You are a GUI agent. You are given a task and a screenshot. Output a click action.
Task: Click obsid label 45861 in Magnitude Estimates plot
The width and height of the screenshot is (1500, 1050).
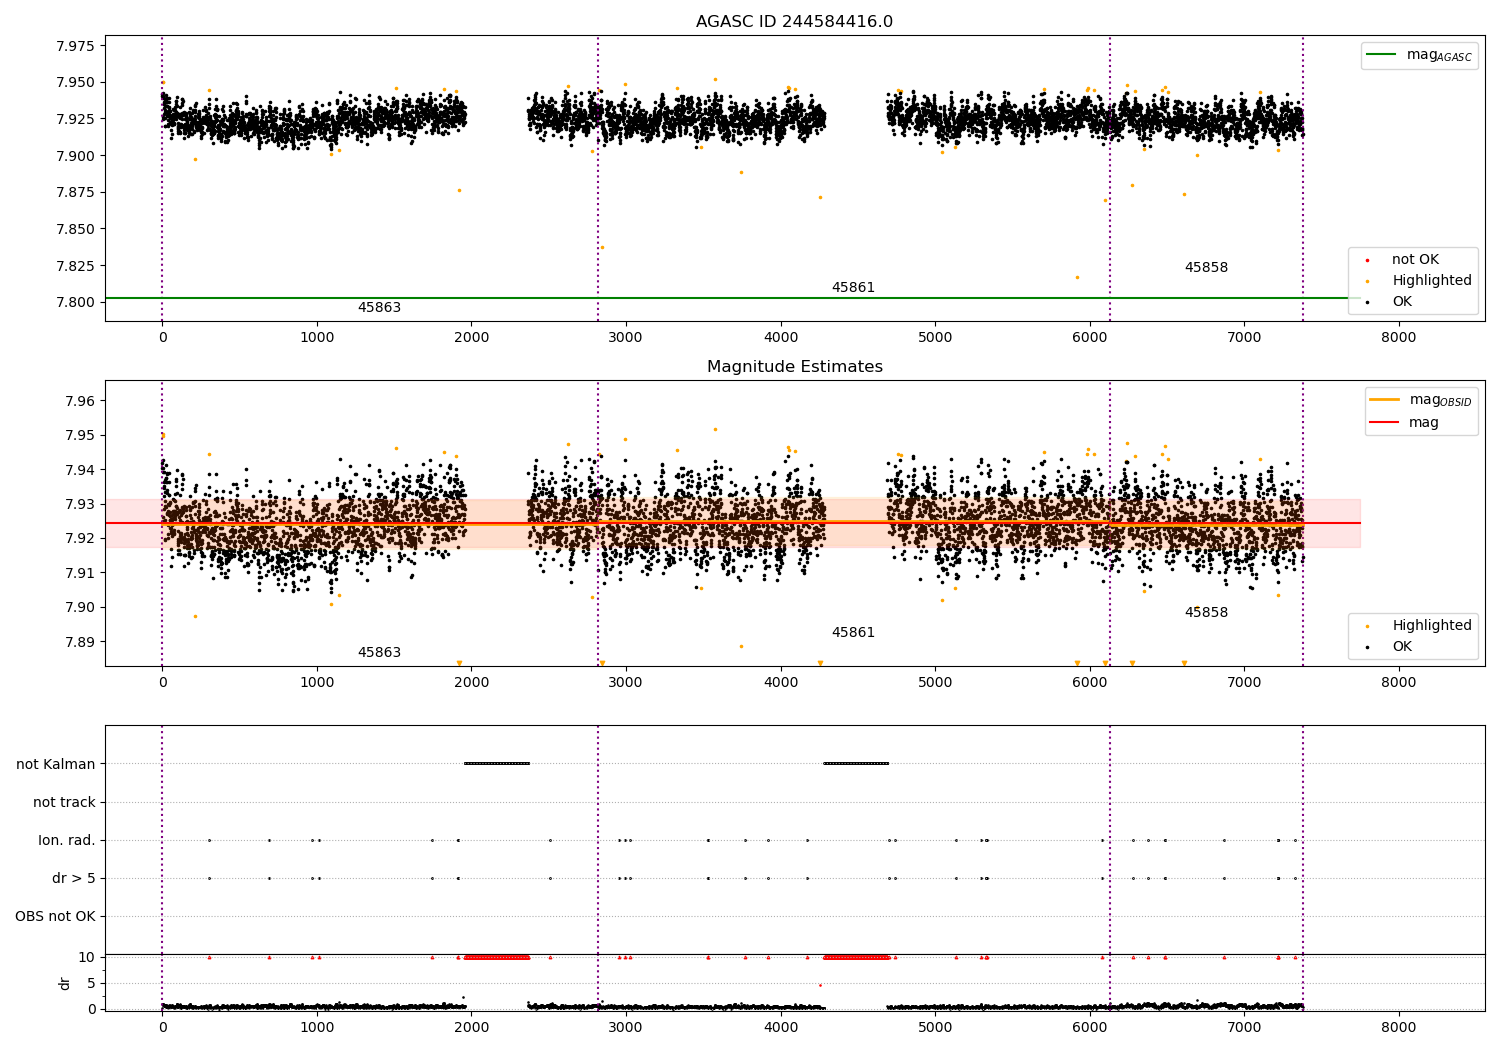[853, 633]
